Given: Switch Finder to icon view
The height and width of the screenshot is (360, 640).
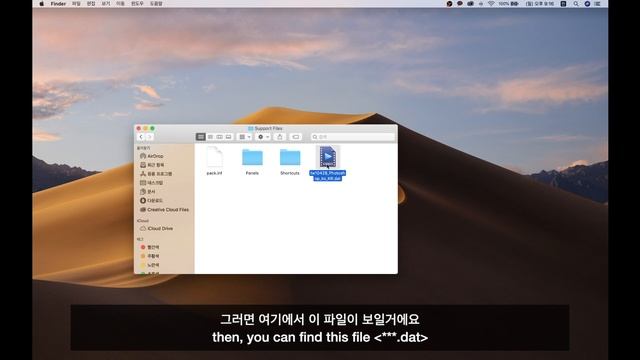Looking at the screenshot, I should click(200, 137).
